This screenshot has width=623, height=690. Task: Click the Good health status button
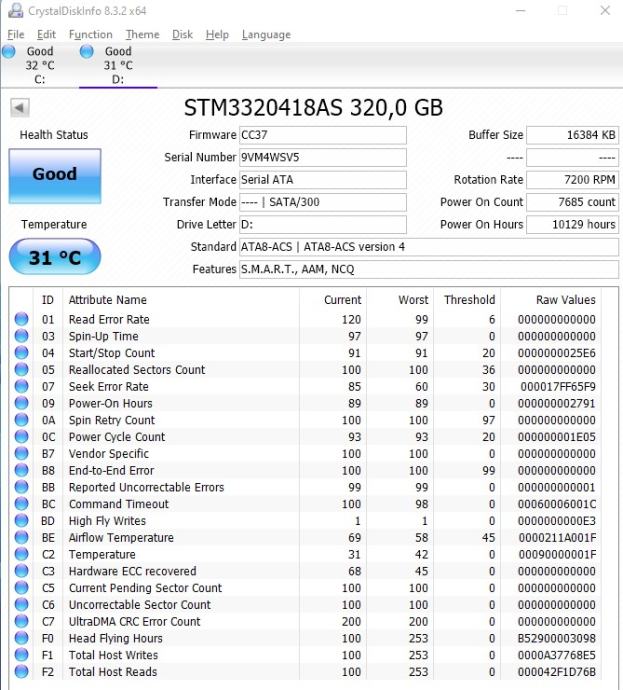[x=55, y=176]
